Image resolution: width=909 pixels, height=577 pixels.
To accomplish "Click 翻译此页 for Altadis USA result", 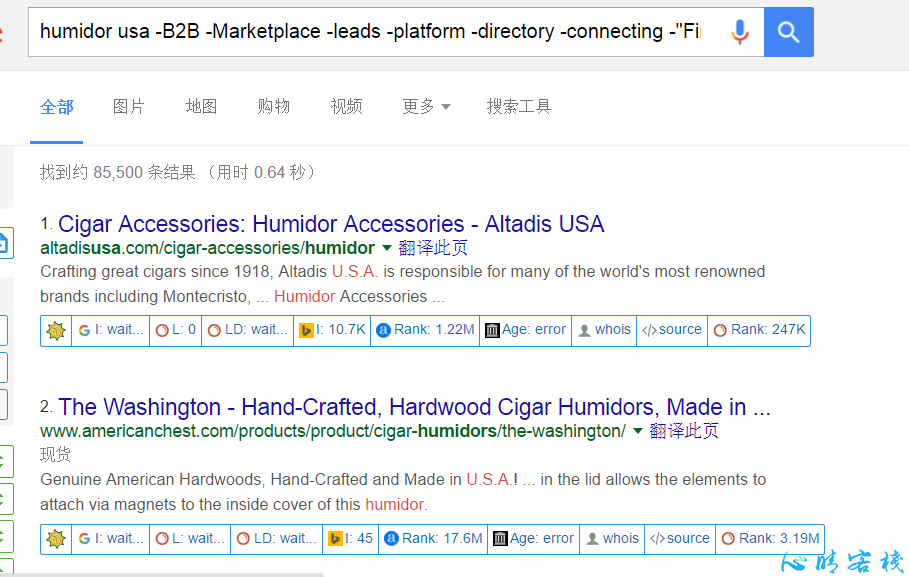I will pyautogui.click(x=433, y=248).
